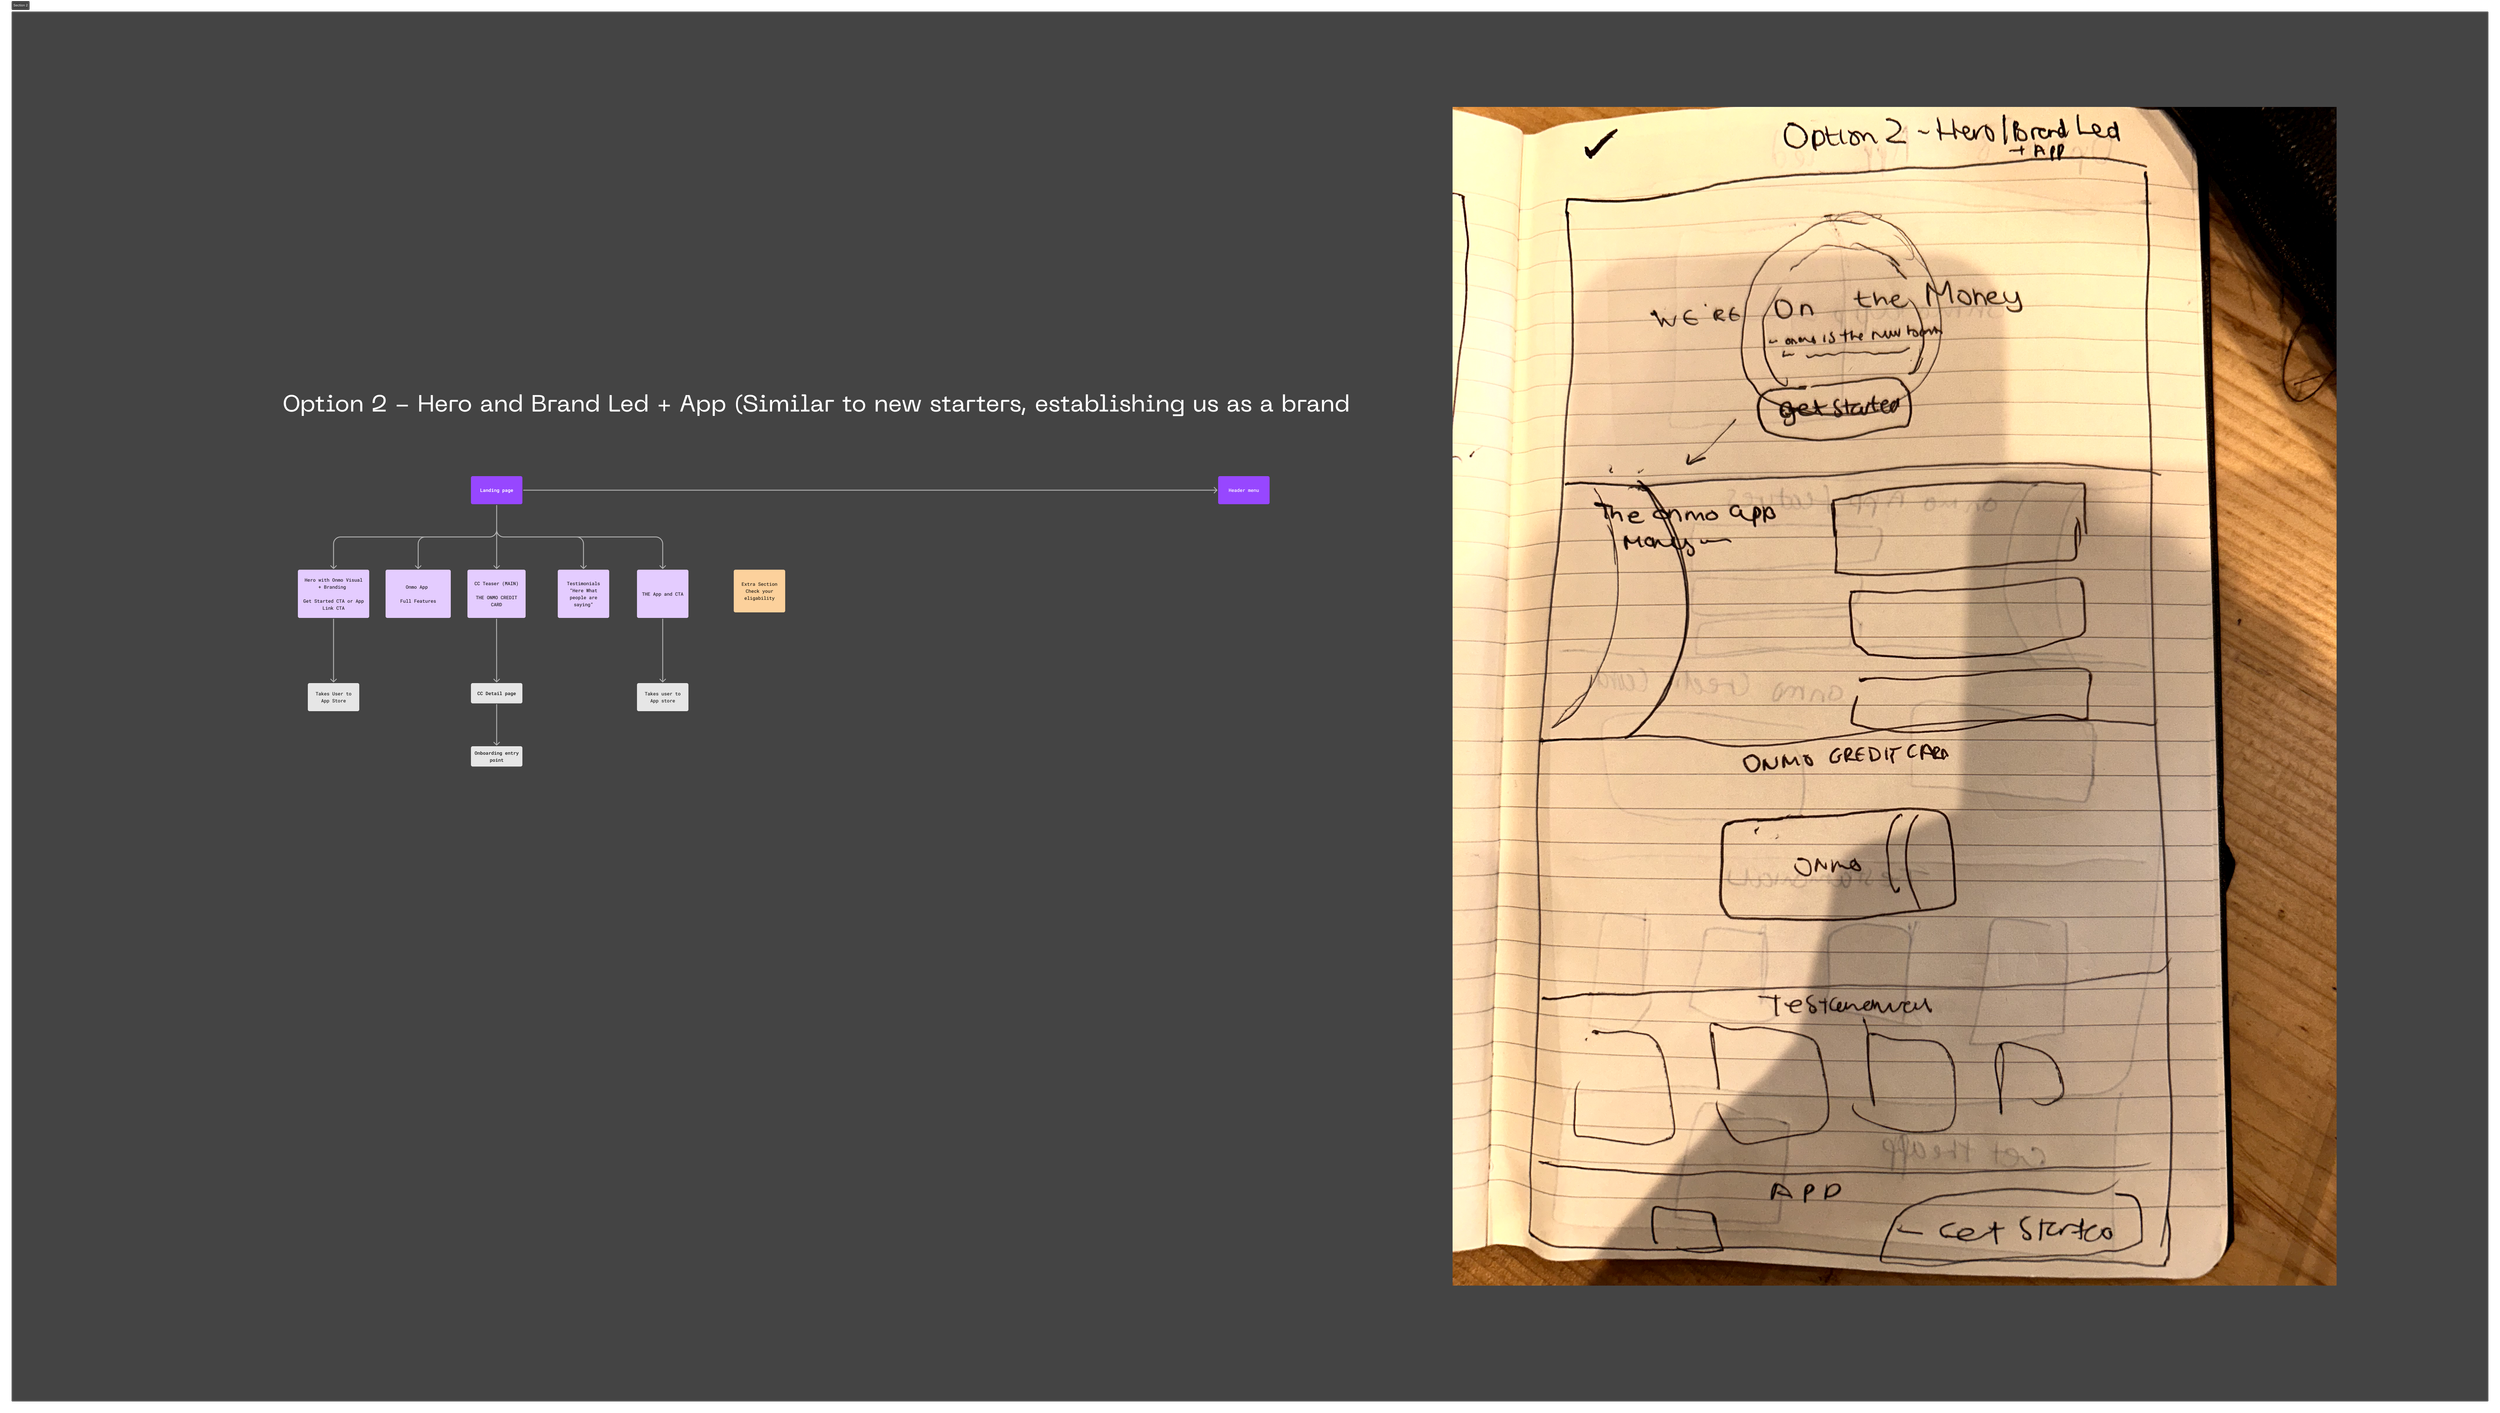Image resolution: width=2500 pixels, height=1413 pixels.
Task: Select the purple Header menu node
Action: pyautogui.click(x=1243, y=490)
